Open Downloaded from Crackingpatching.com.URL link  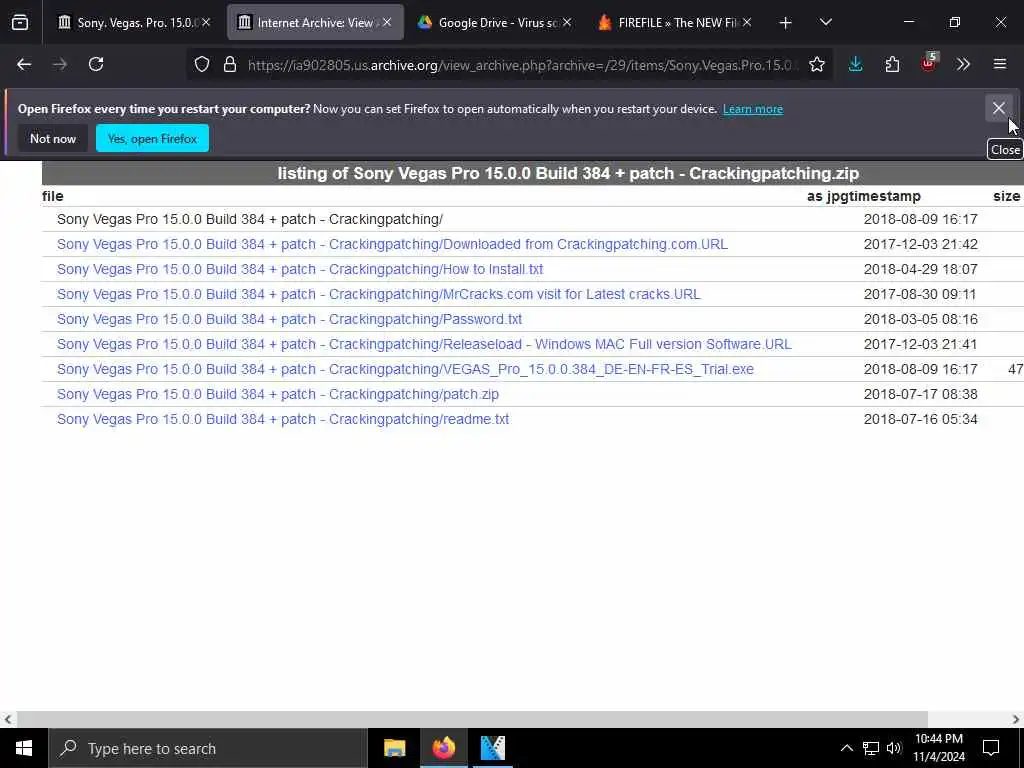pyautogui.click(x=392, y=244)
